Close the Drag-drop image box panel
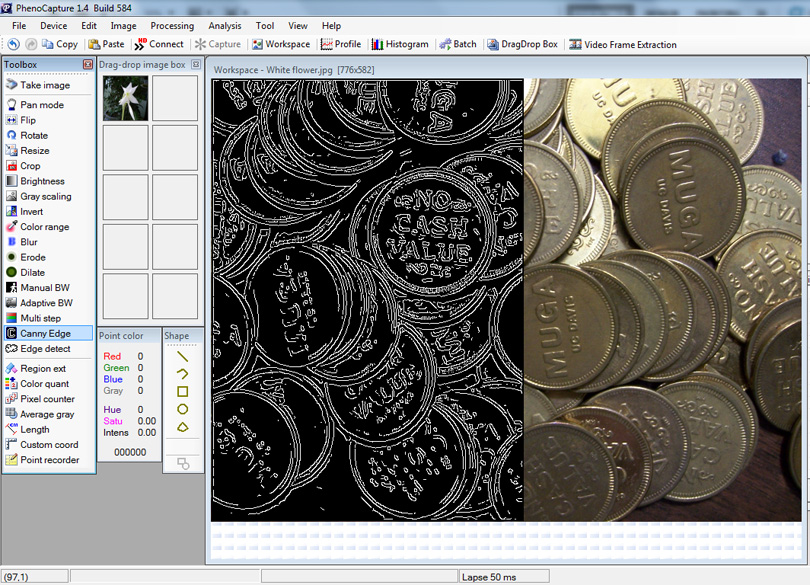The height and width of the screenshot is (585, 810). coord(197,65)
